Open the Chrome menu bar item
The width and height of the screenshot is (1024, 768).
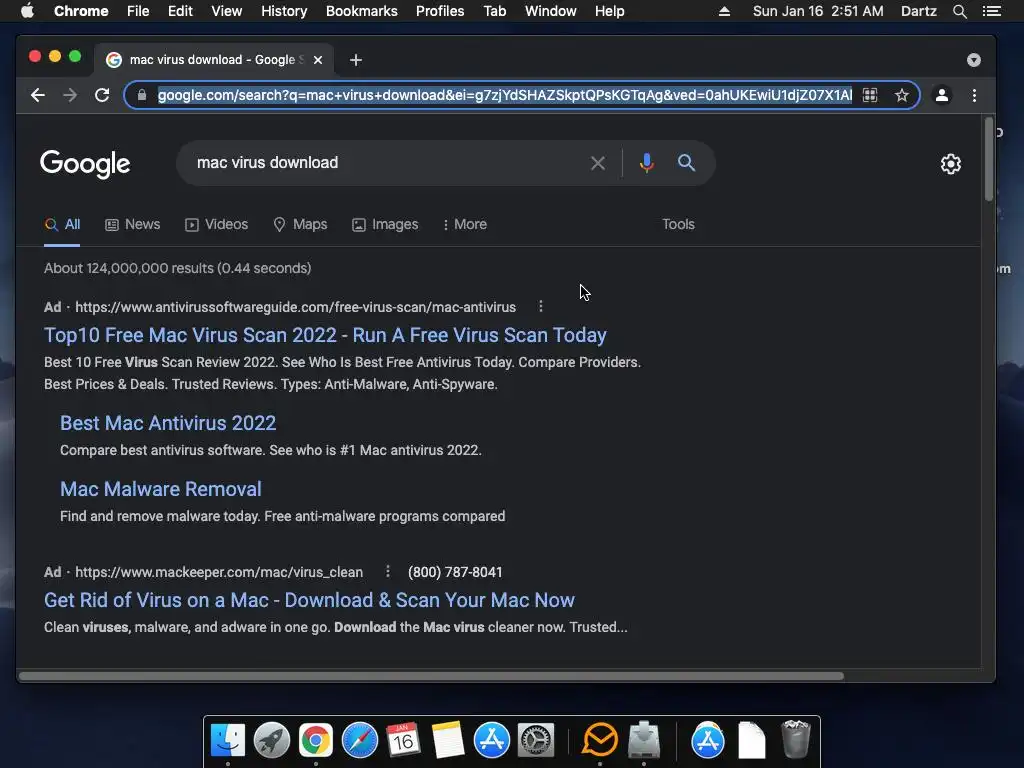point(81,11)
